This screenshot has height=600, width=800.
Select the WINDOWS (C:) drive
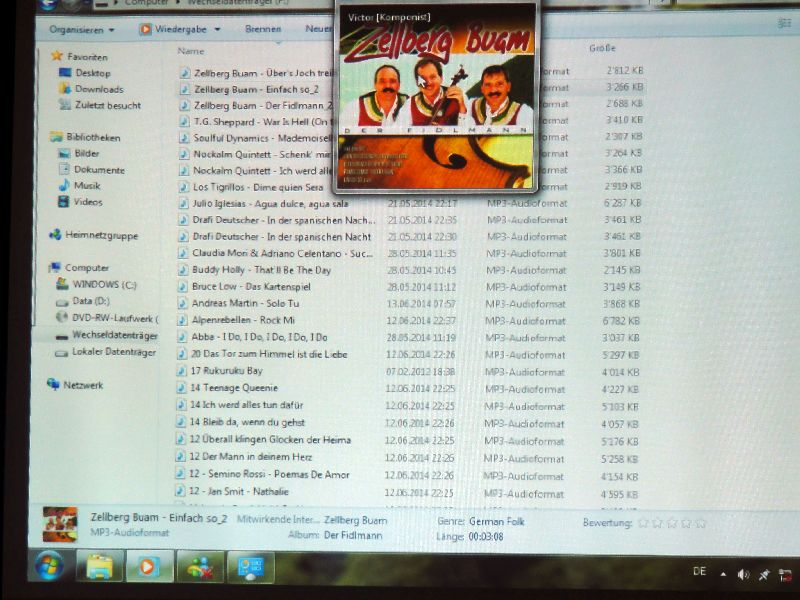[x=103, y=284]
